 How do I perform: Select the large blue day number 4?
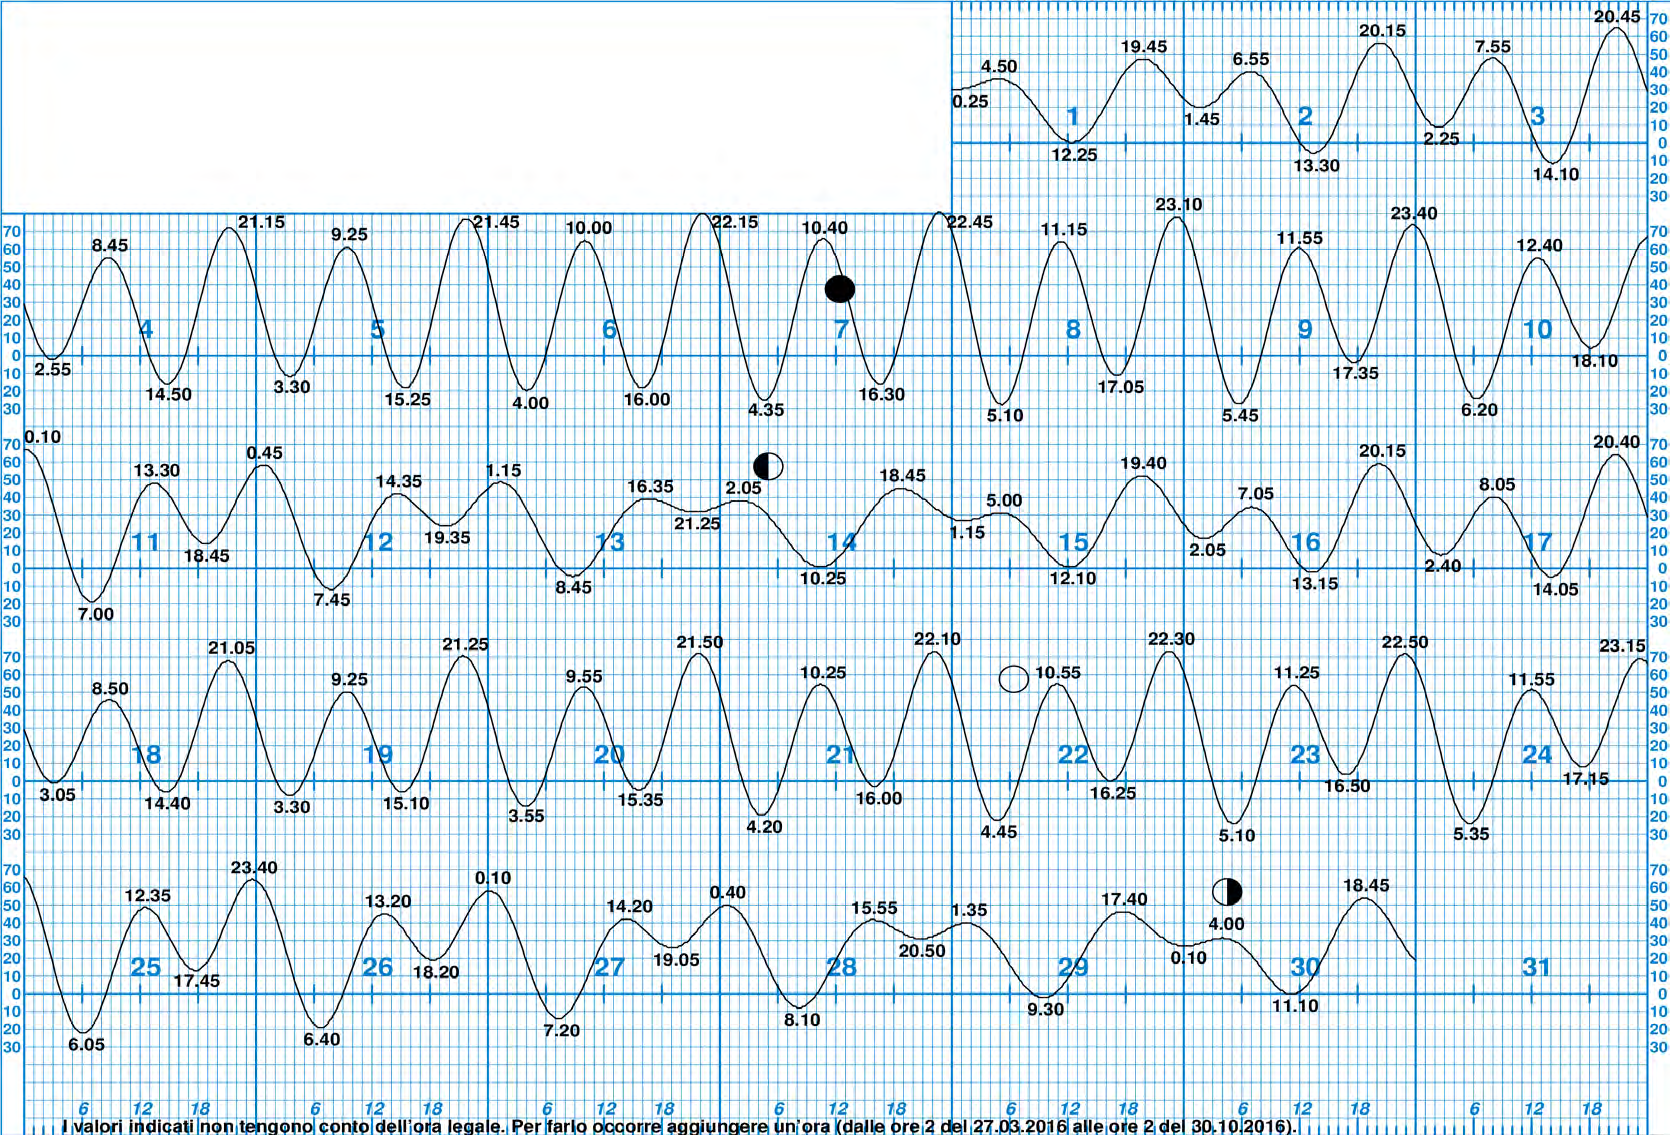point(146,329)
